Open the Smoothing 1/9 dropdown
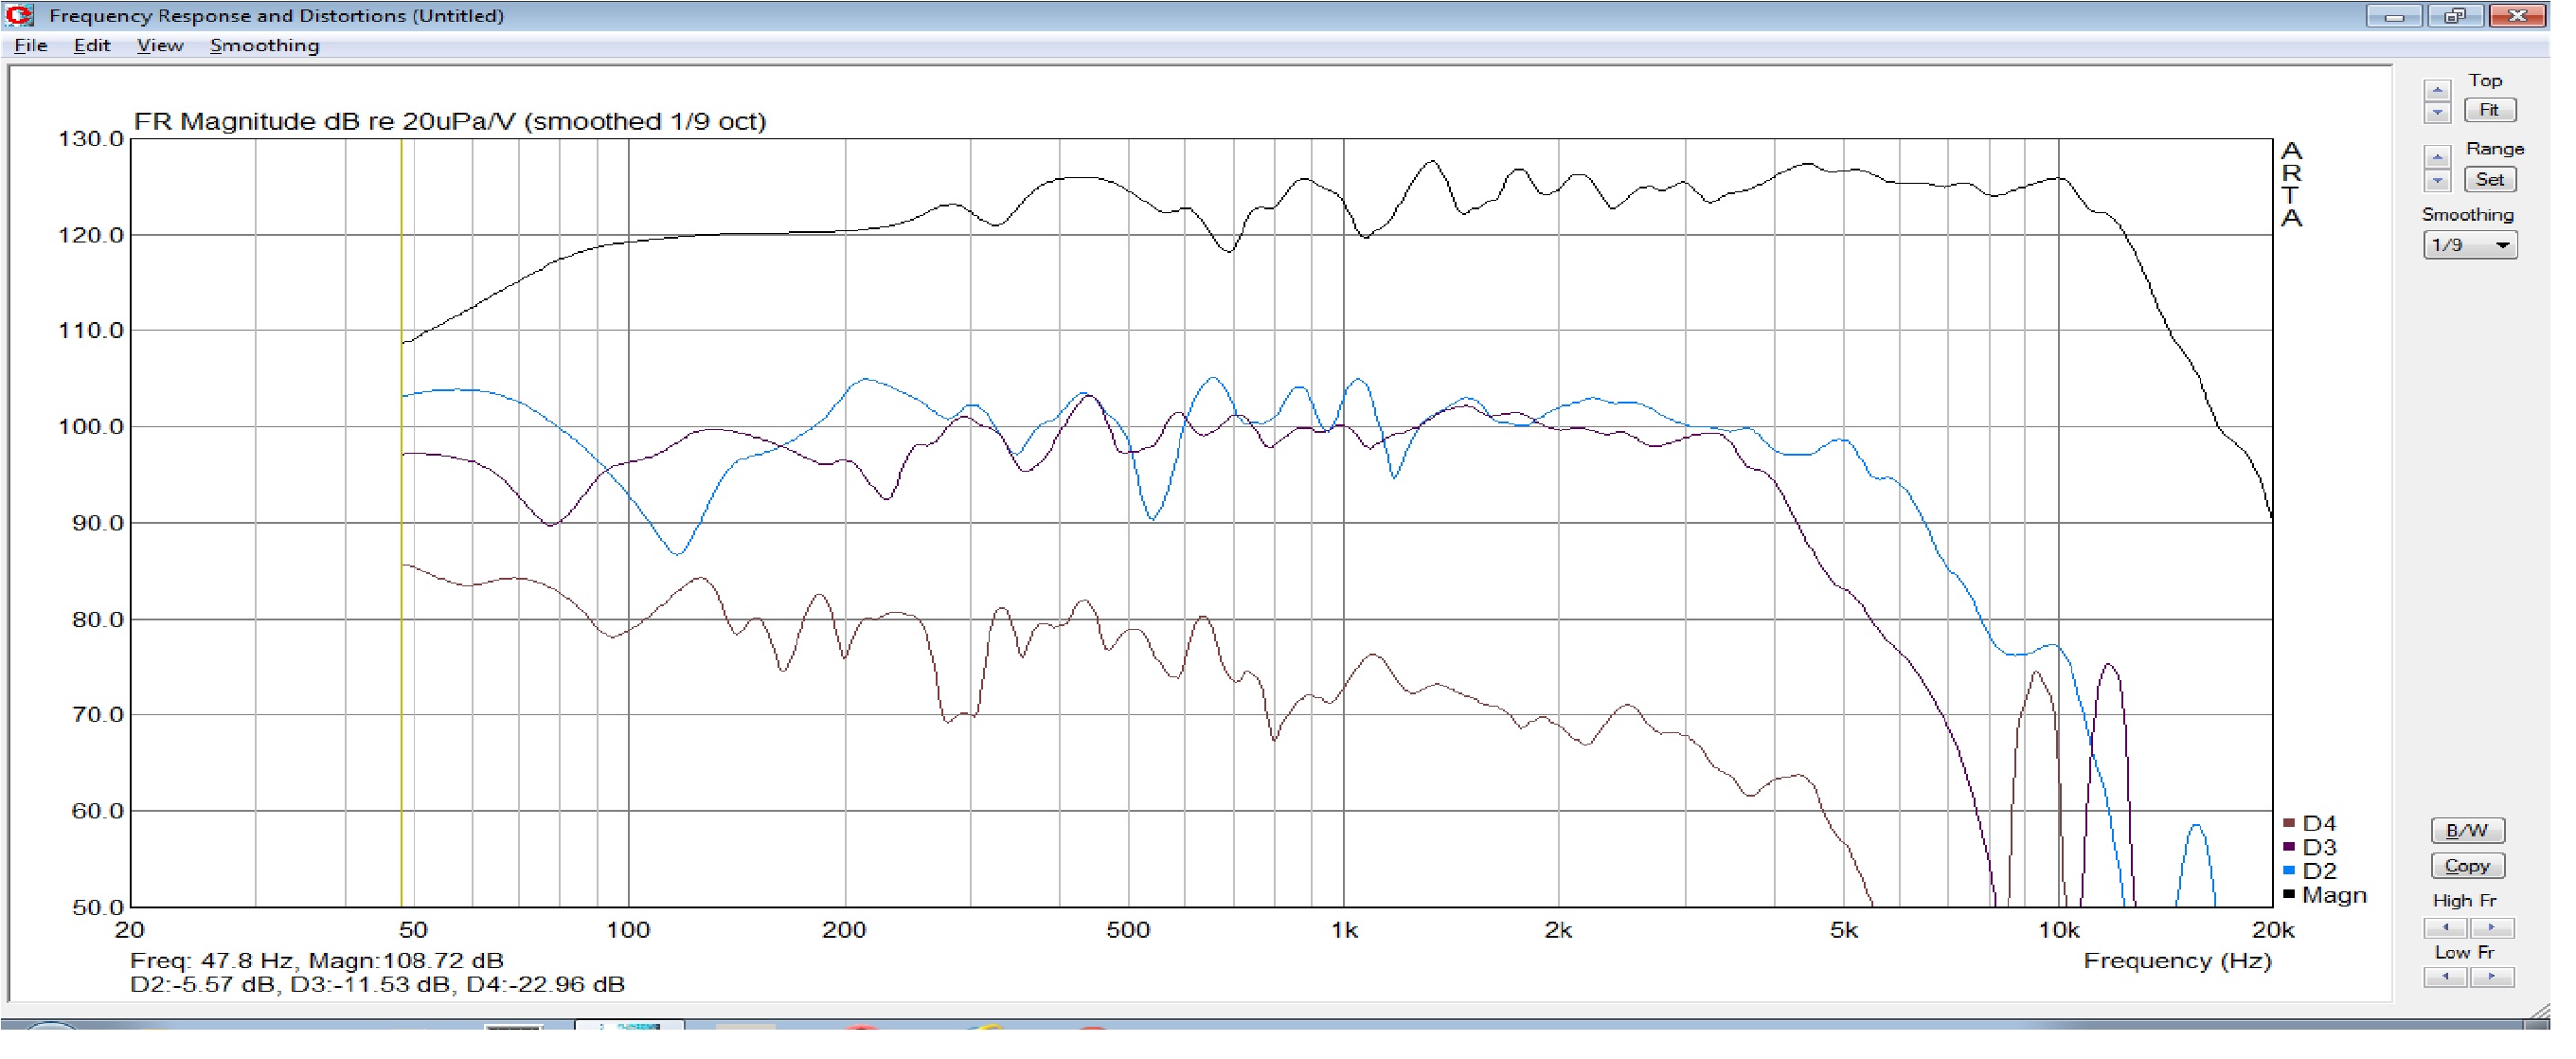 pos(2468,245)
